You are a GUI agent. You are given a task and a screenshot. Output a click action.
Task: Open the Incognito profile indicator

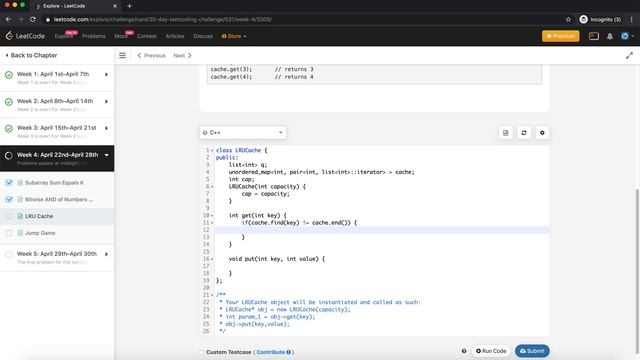pos(600,19)
